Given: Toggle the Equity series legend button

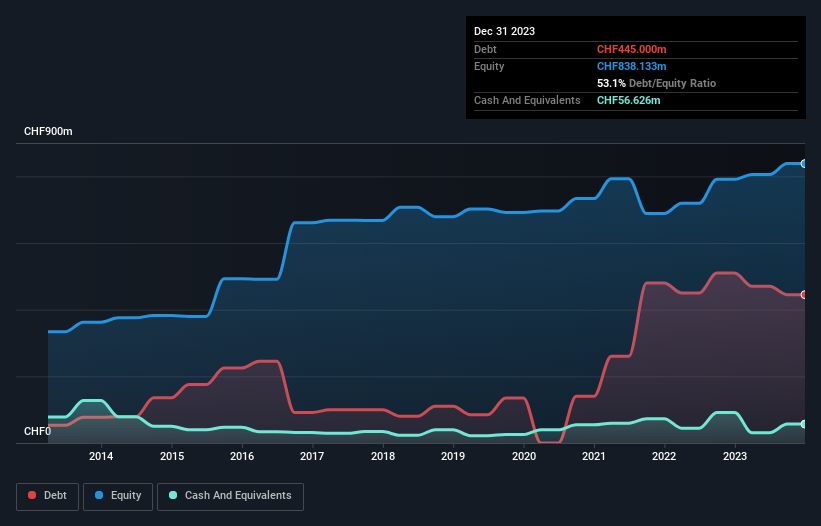Looking at the screenshot, I should 118,496.
